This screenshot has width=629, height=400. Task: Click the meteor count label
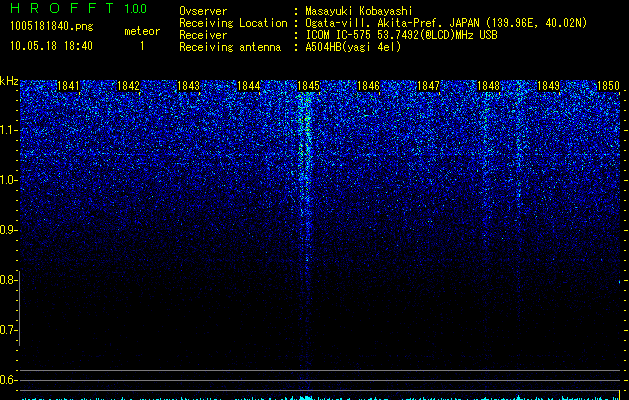coord(142,31)
